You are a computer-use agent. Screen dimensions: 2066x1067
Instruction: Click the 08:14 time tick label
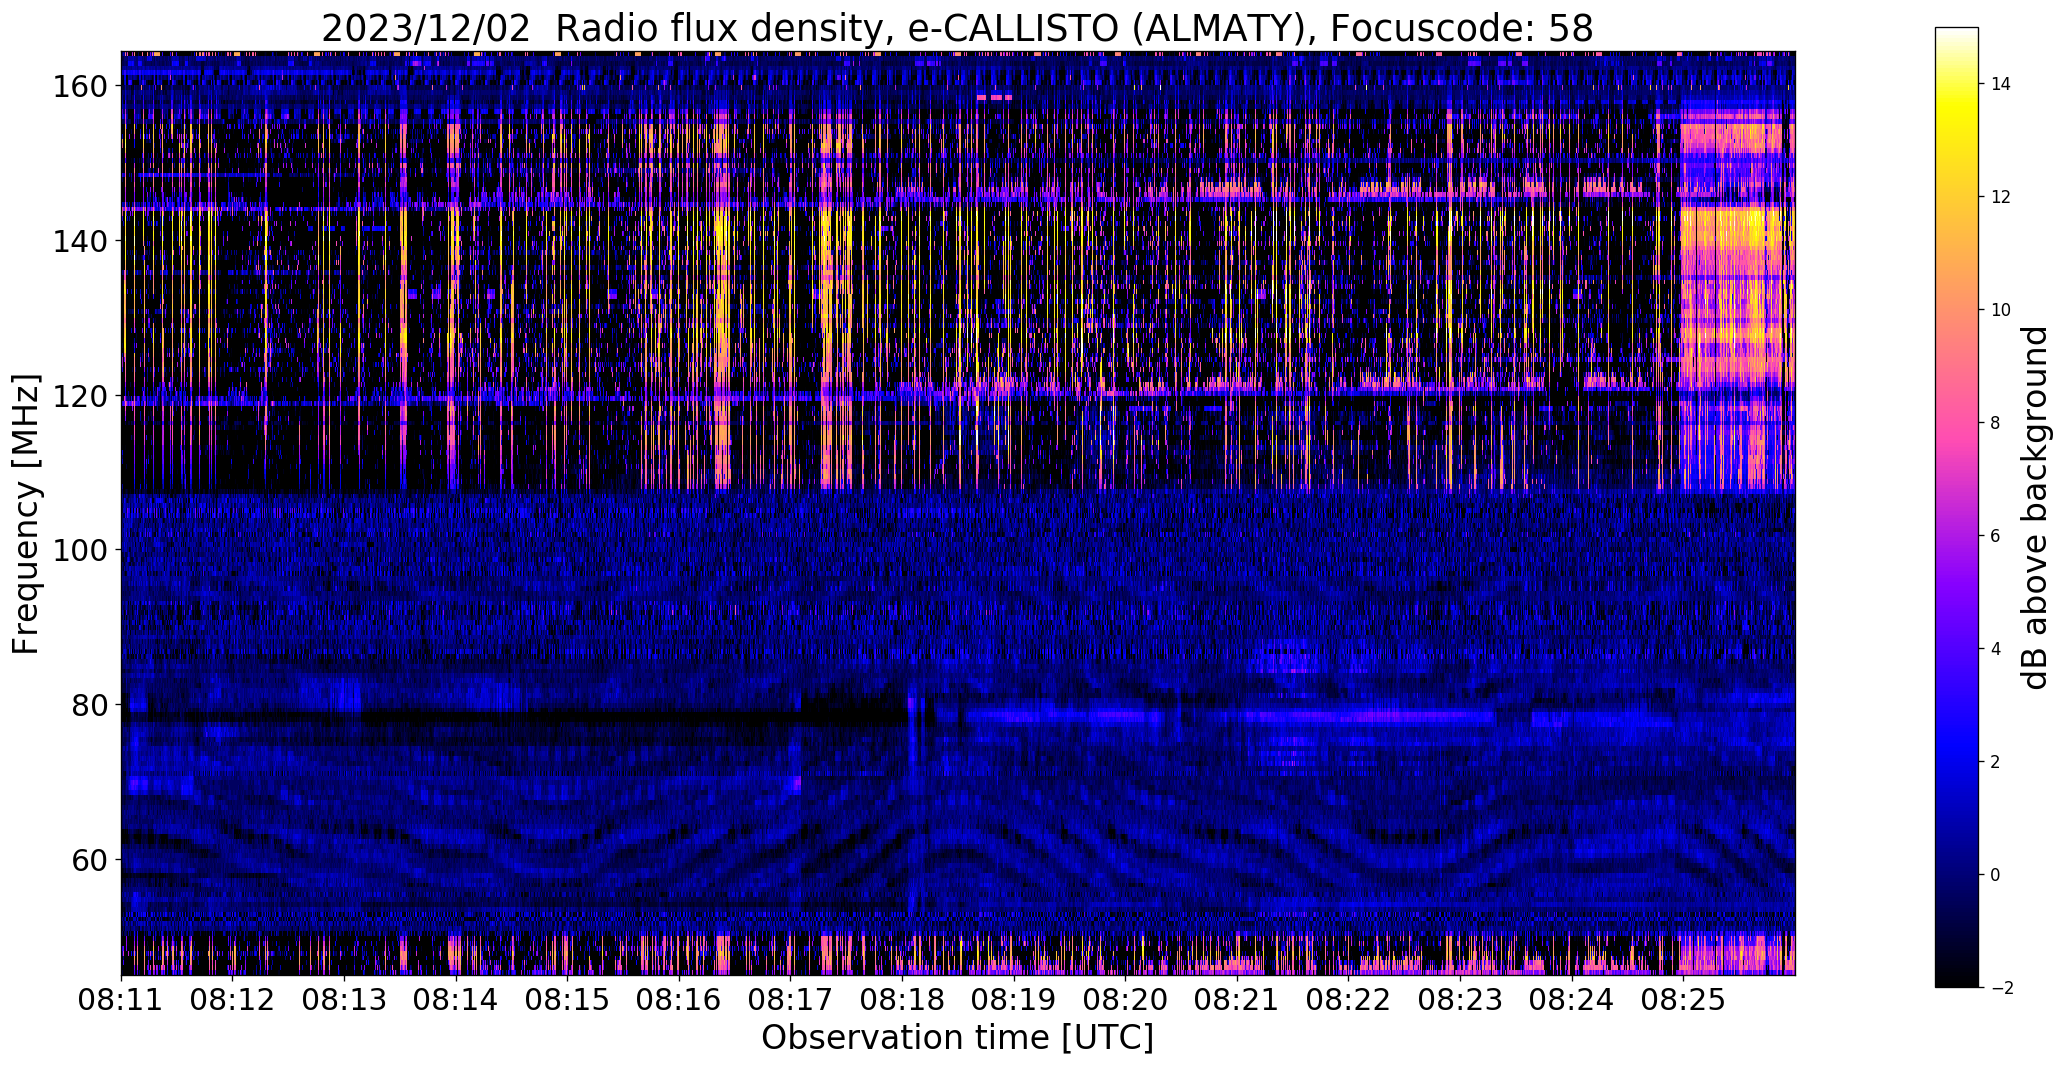pyautogui.click(x=456, y=999)
